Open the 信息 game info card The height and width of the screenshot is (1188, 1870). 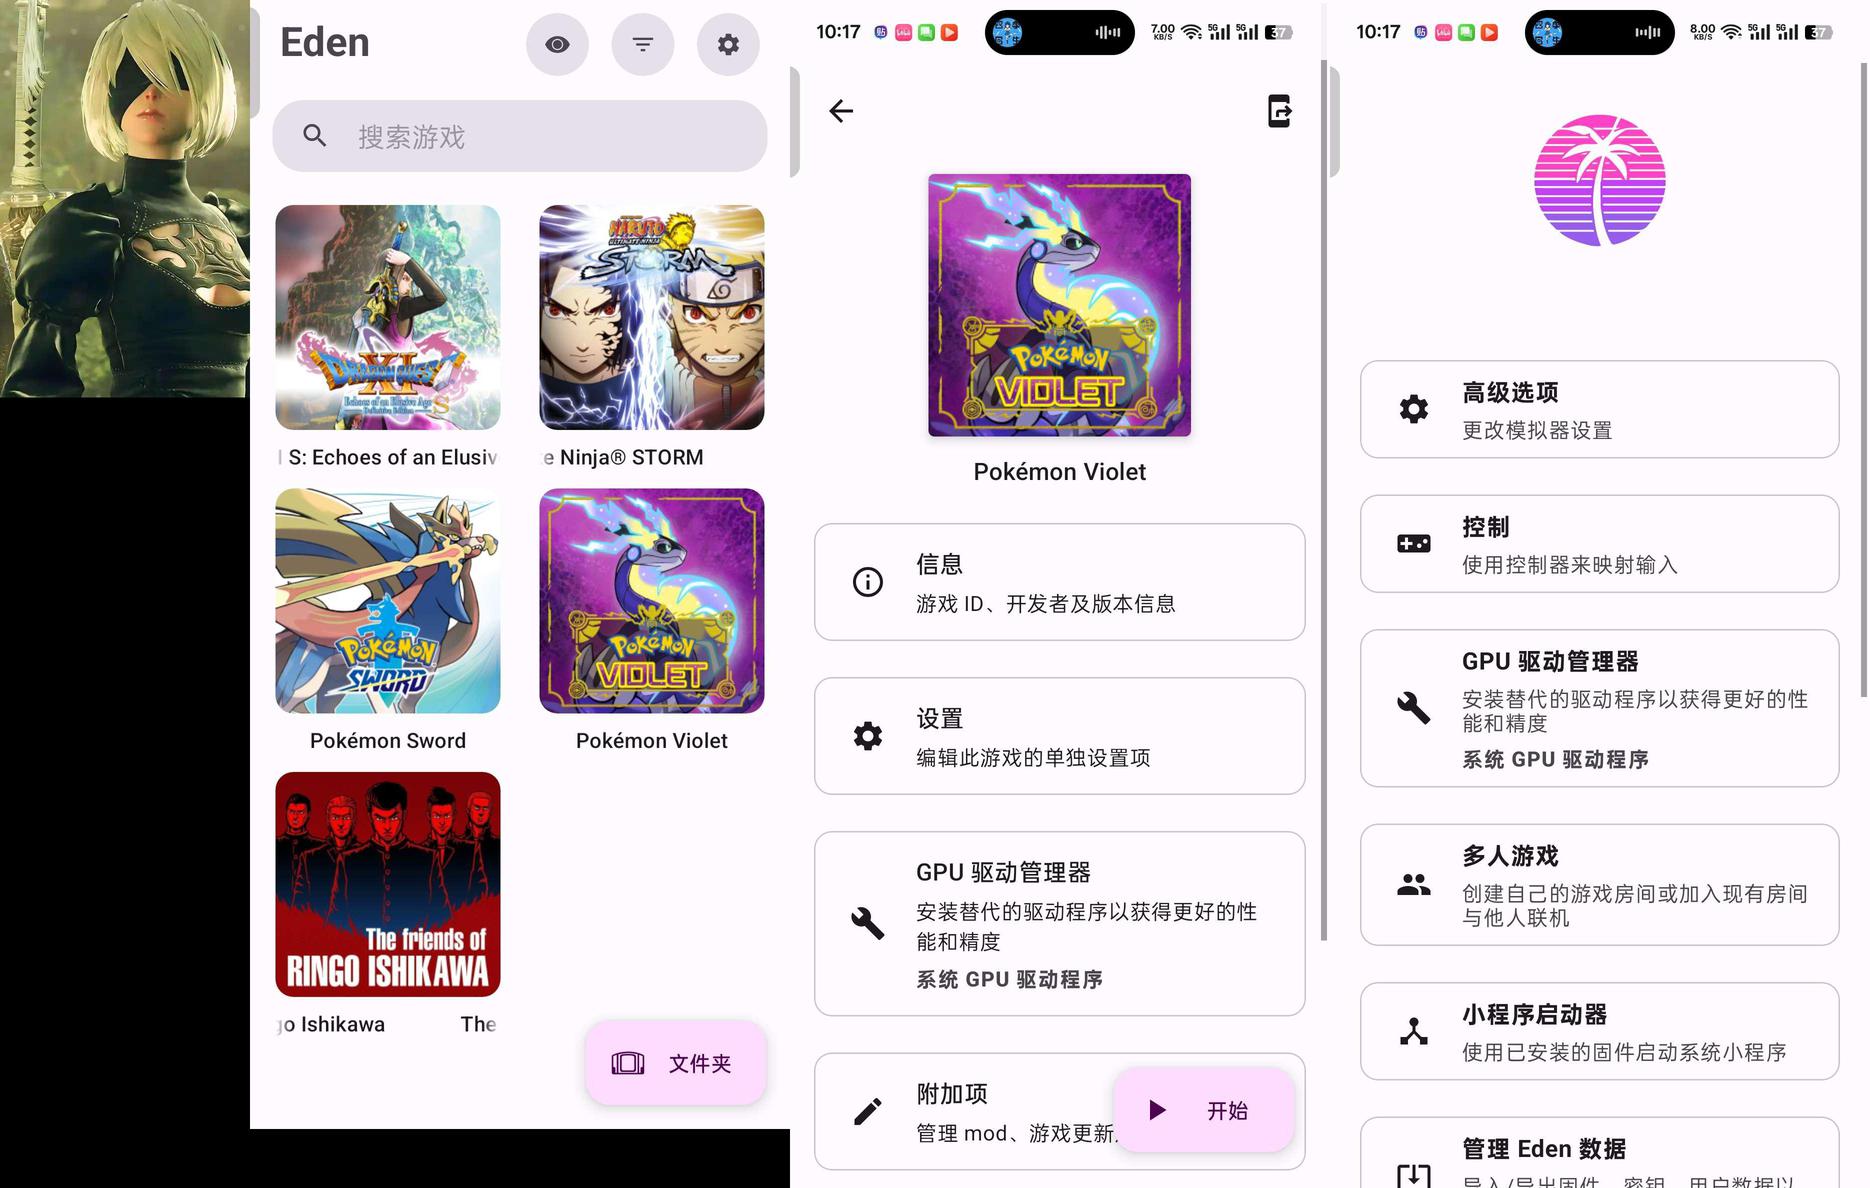point(1059,582)
